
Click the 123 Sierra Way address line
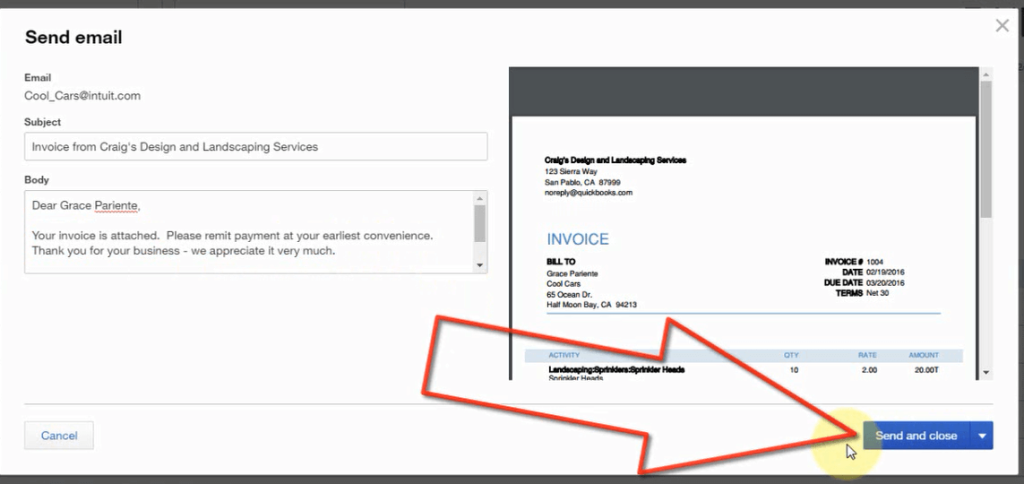[x=571, y=172]
